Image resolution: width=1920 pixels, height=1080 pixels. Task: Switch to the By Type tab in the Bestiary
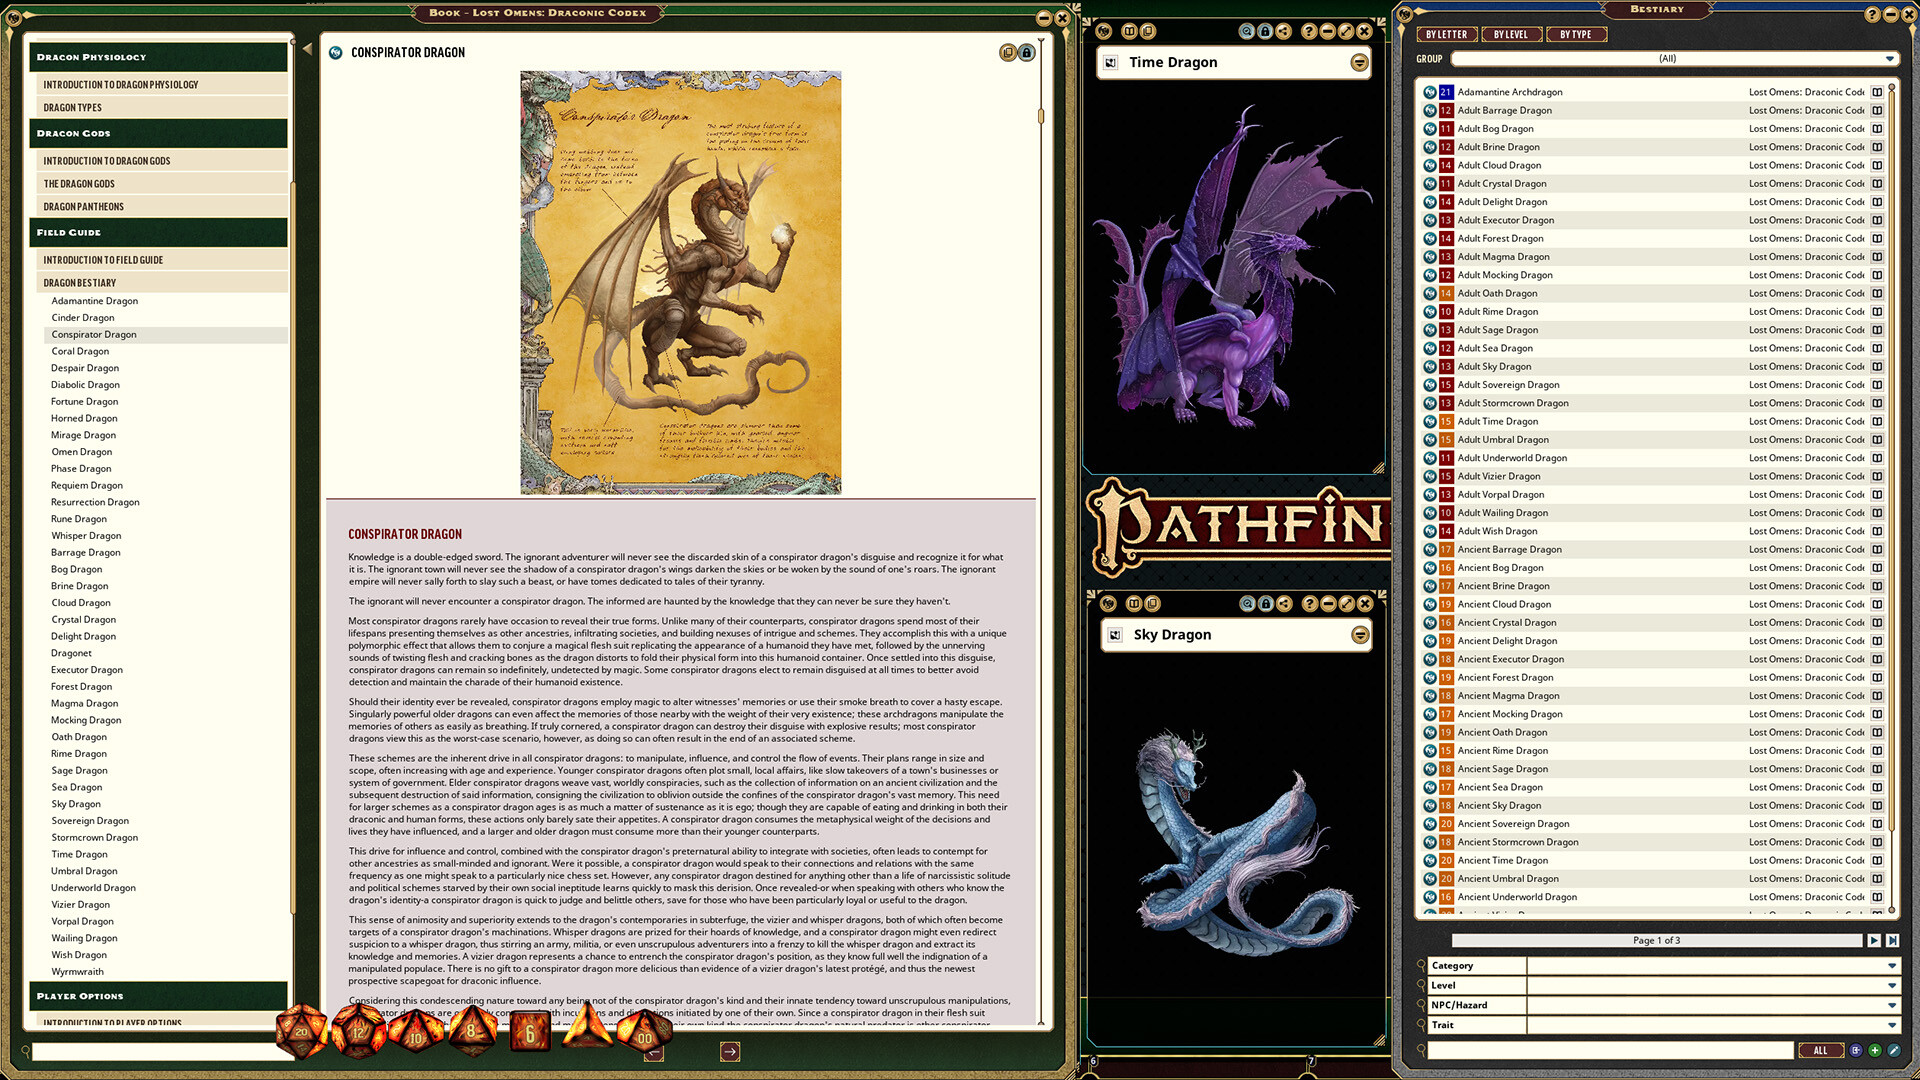pyautogui.click(x=1577, y=33)
